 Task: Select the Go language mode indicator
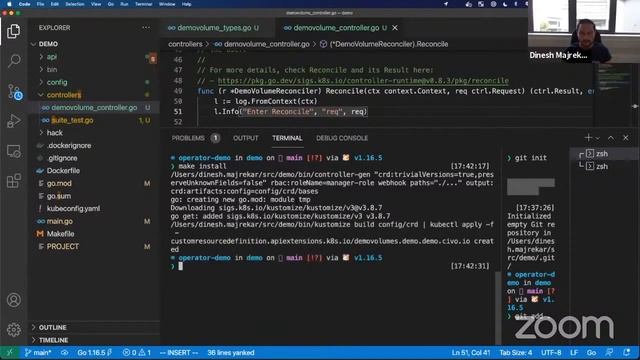pos(591,353)
